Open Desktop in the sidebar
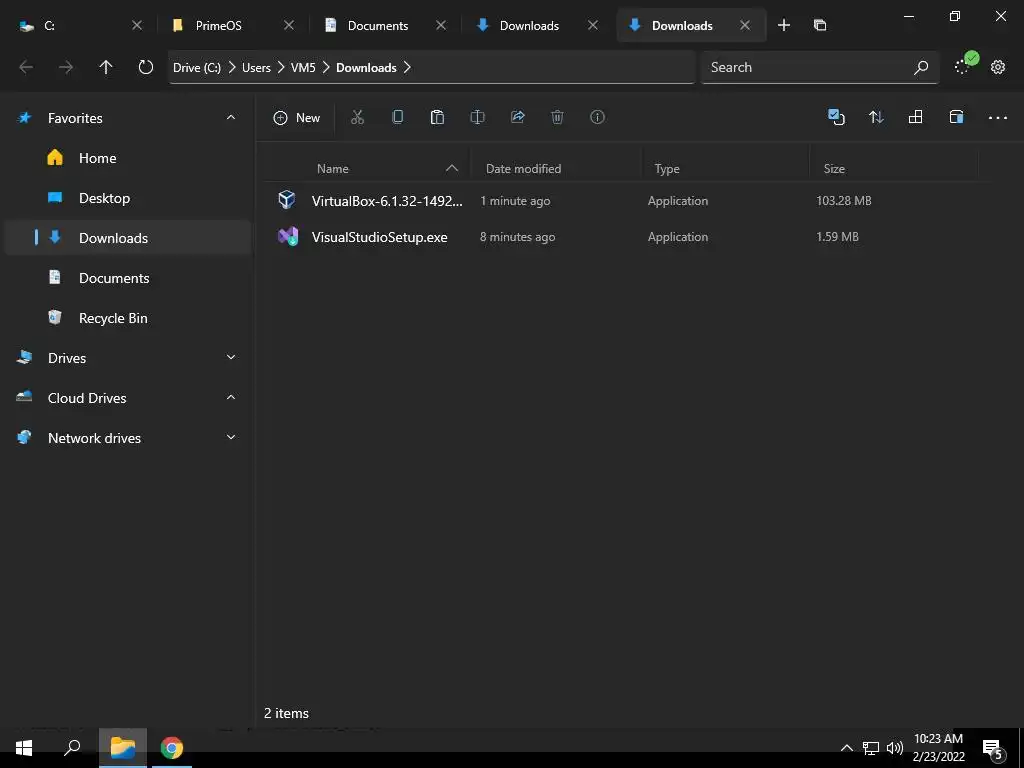This screenshot has width=1024, height=768. click(127, 198)
